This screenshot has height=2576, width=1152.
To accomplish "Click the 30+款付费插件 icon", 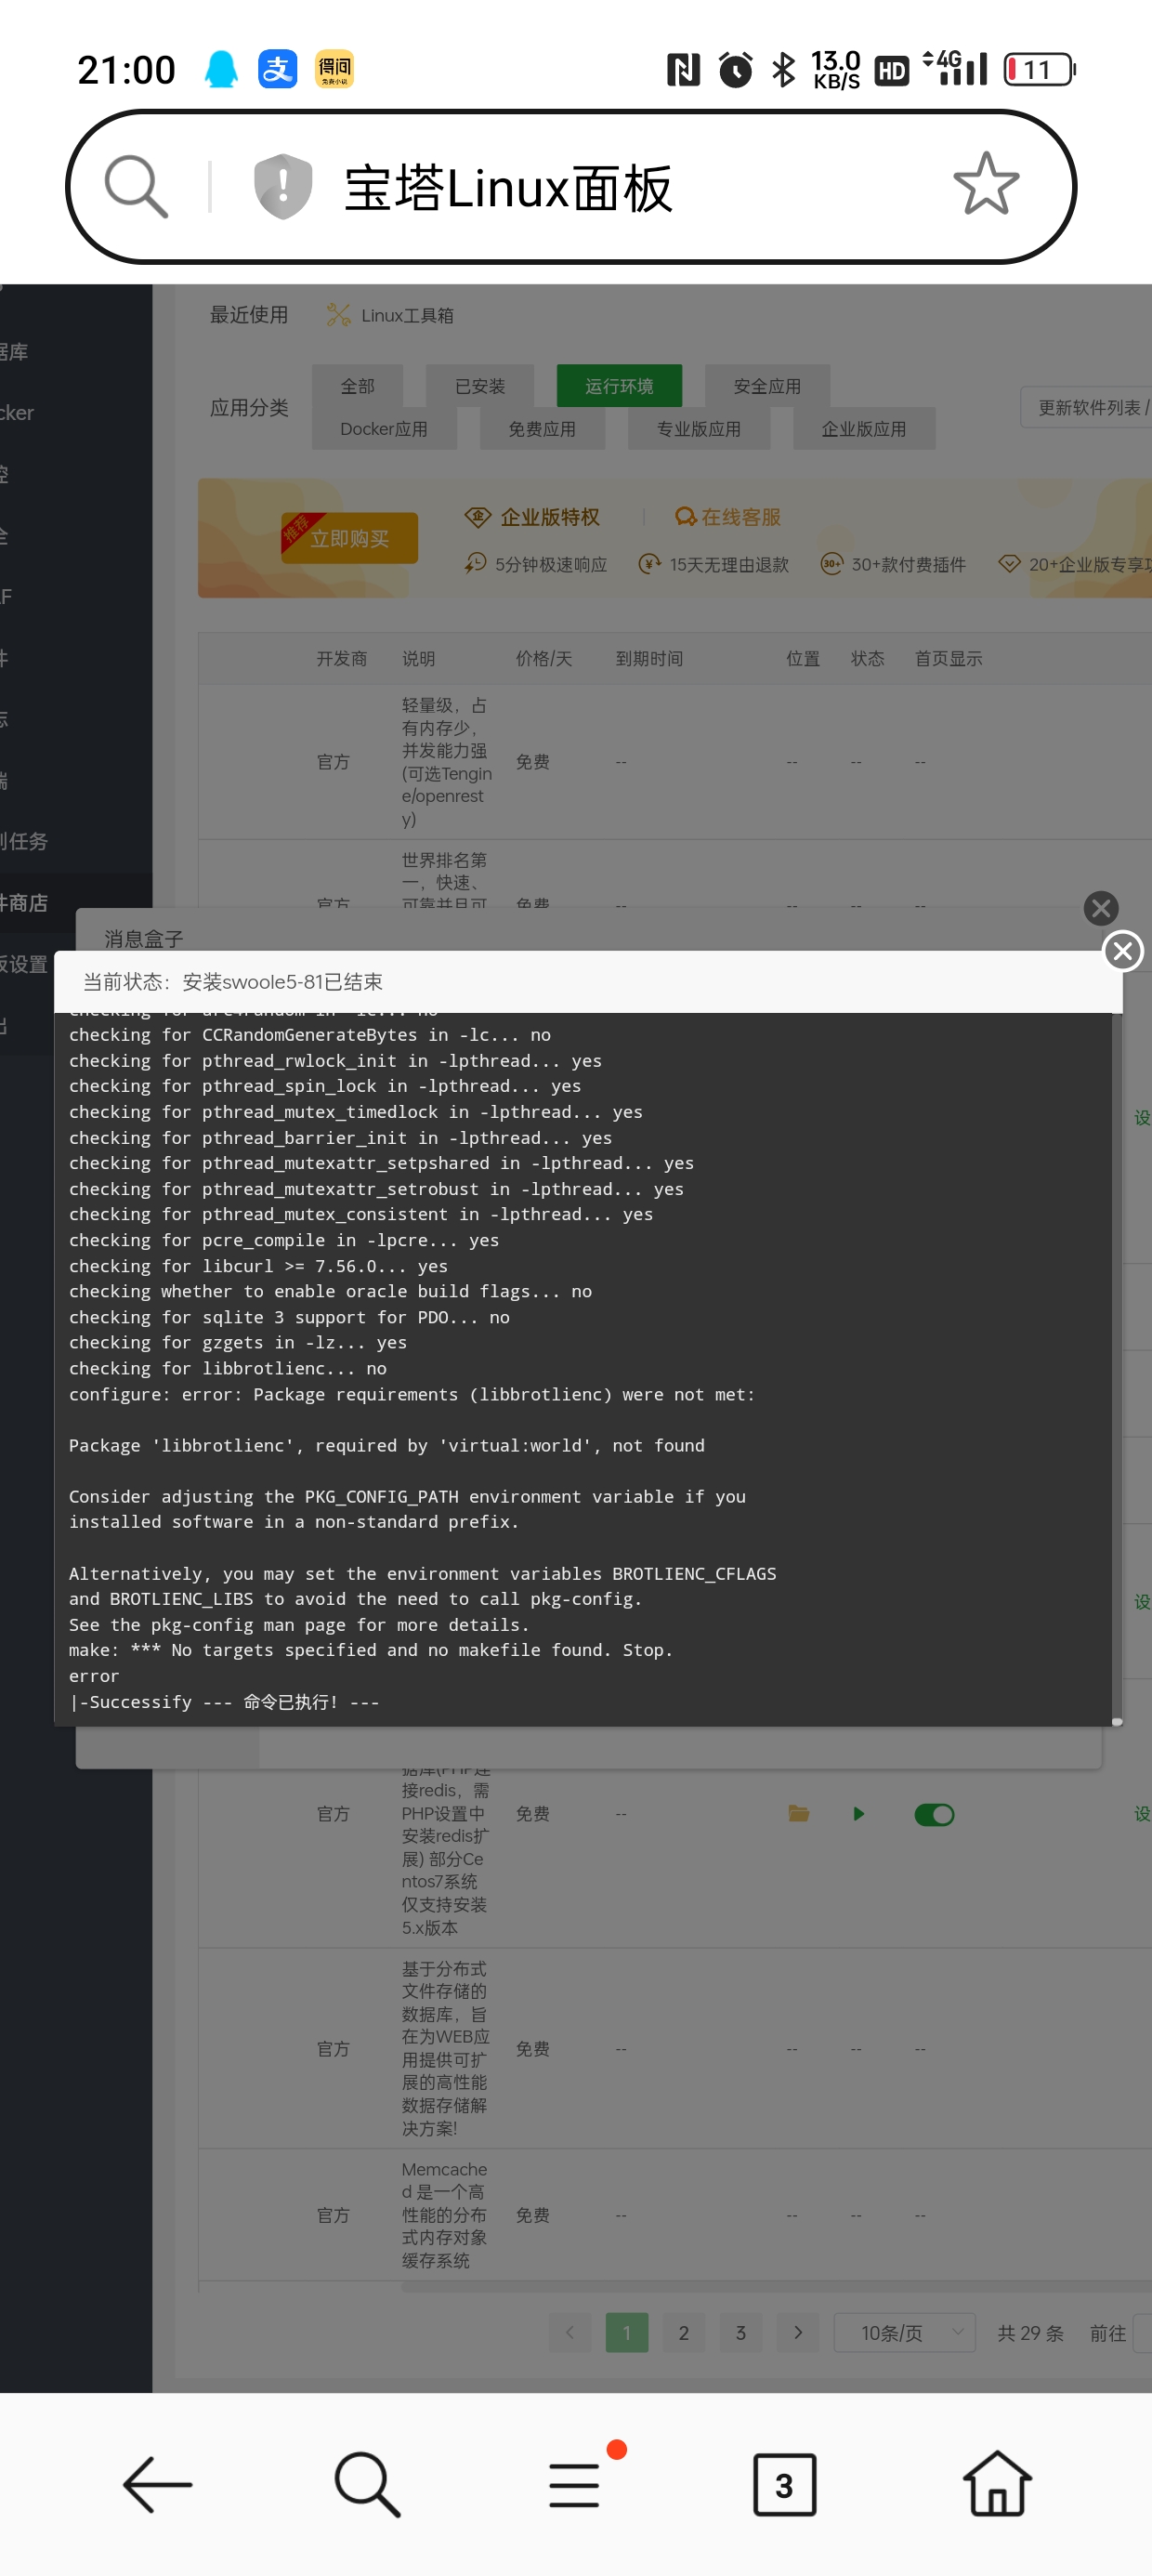I will (832, 563).
